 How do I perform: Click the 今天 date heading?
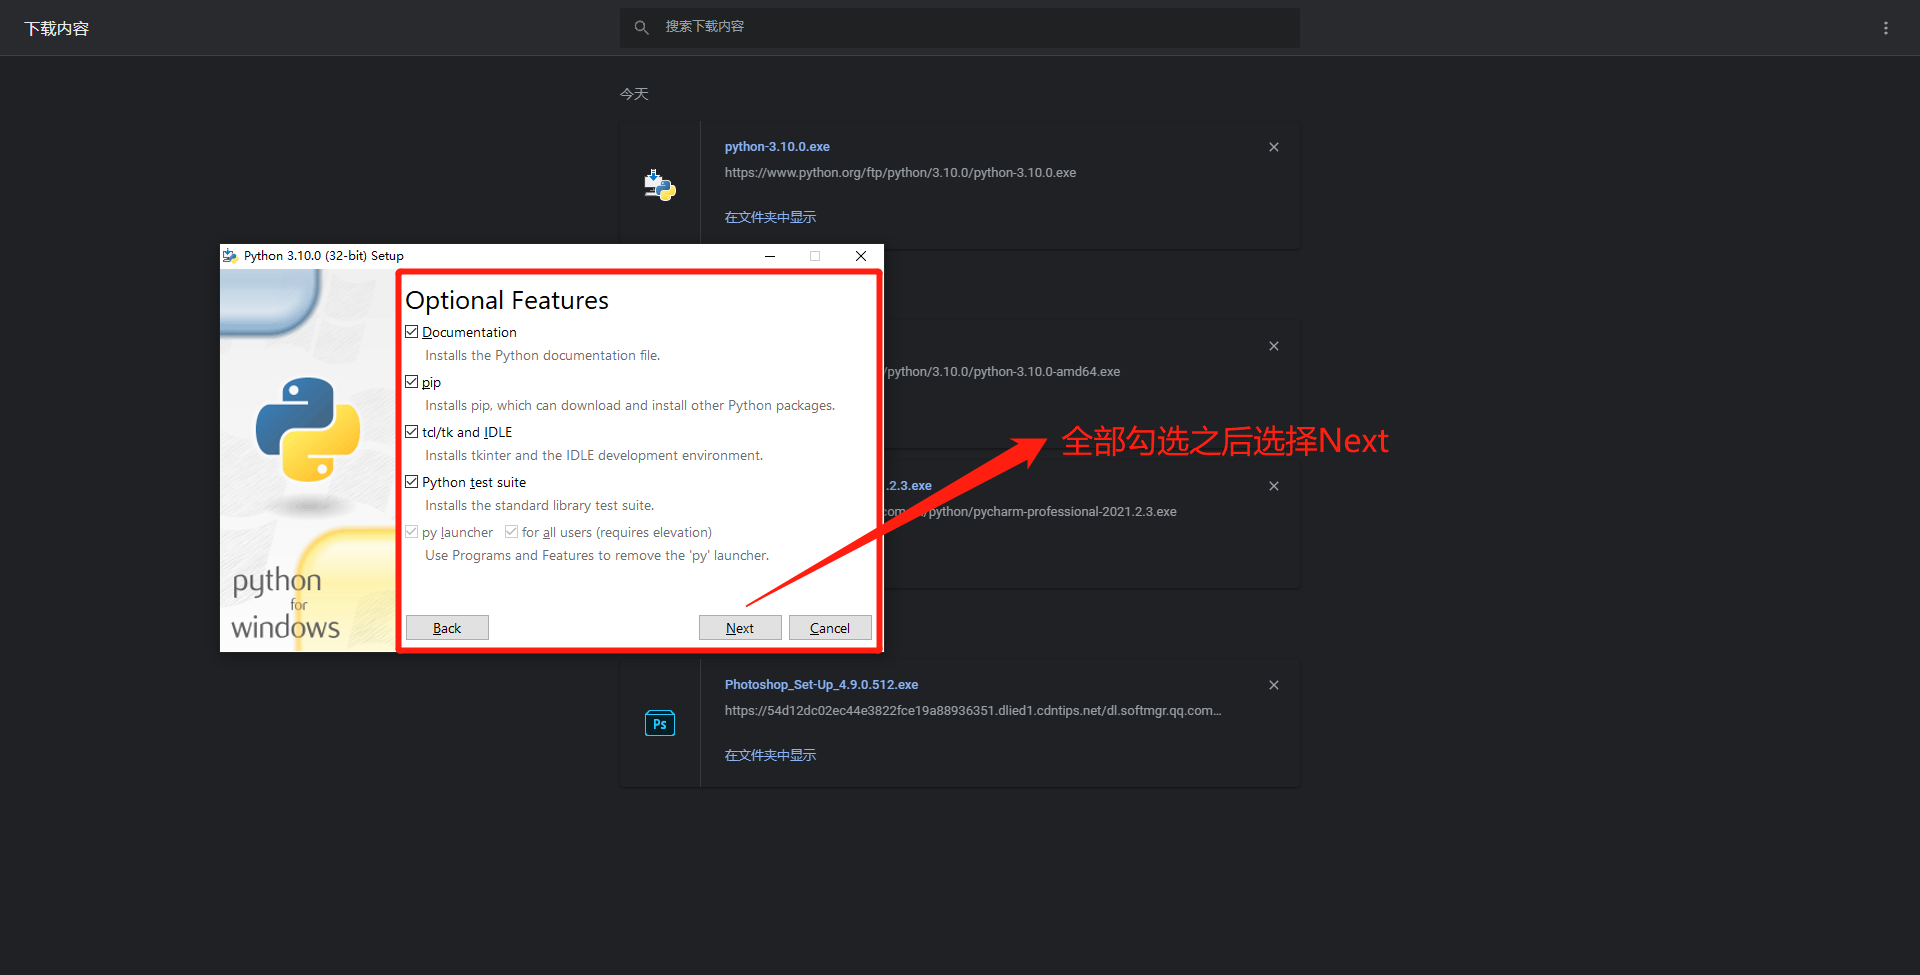point(634,94)
